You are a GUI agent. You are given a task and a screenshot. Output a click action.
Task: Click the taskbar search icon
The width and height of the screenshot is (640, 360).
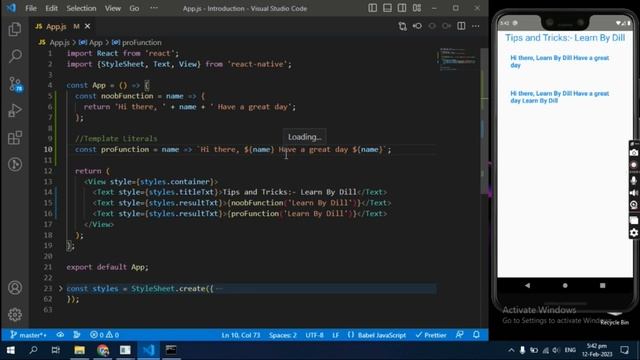tap(33, 350)
